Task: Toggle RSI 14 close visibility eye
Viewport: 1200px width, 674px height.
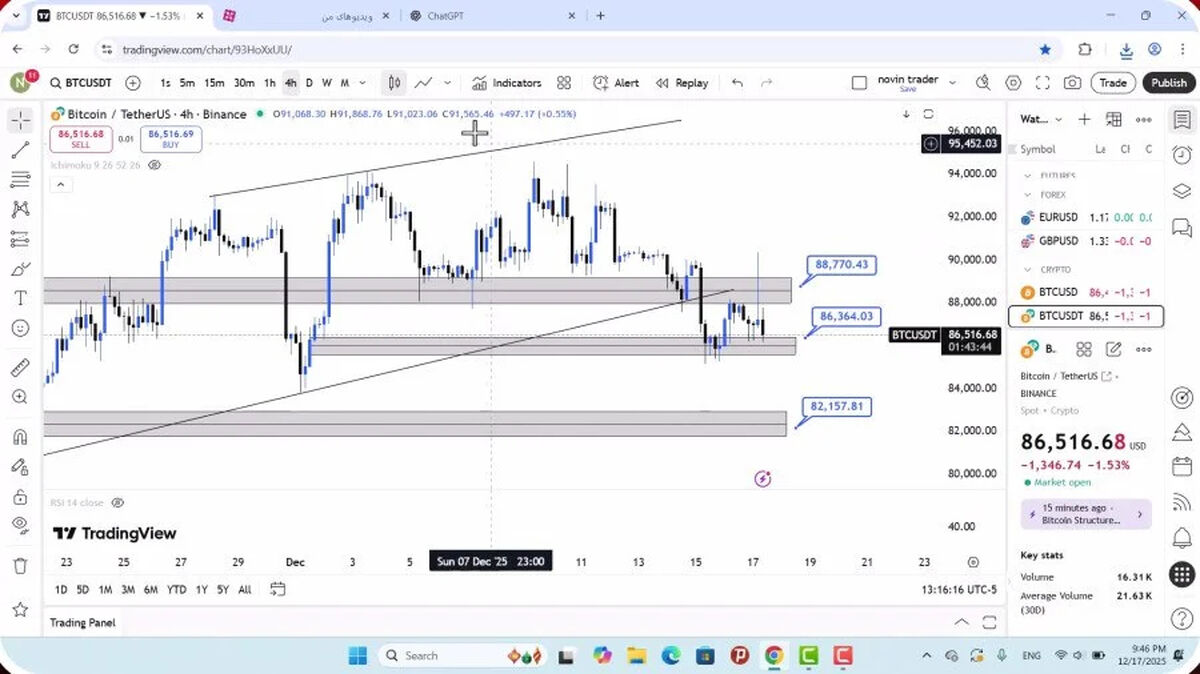Action: point(118,502)
